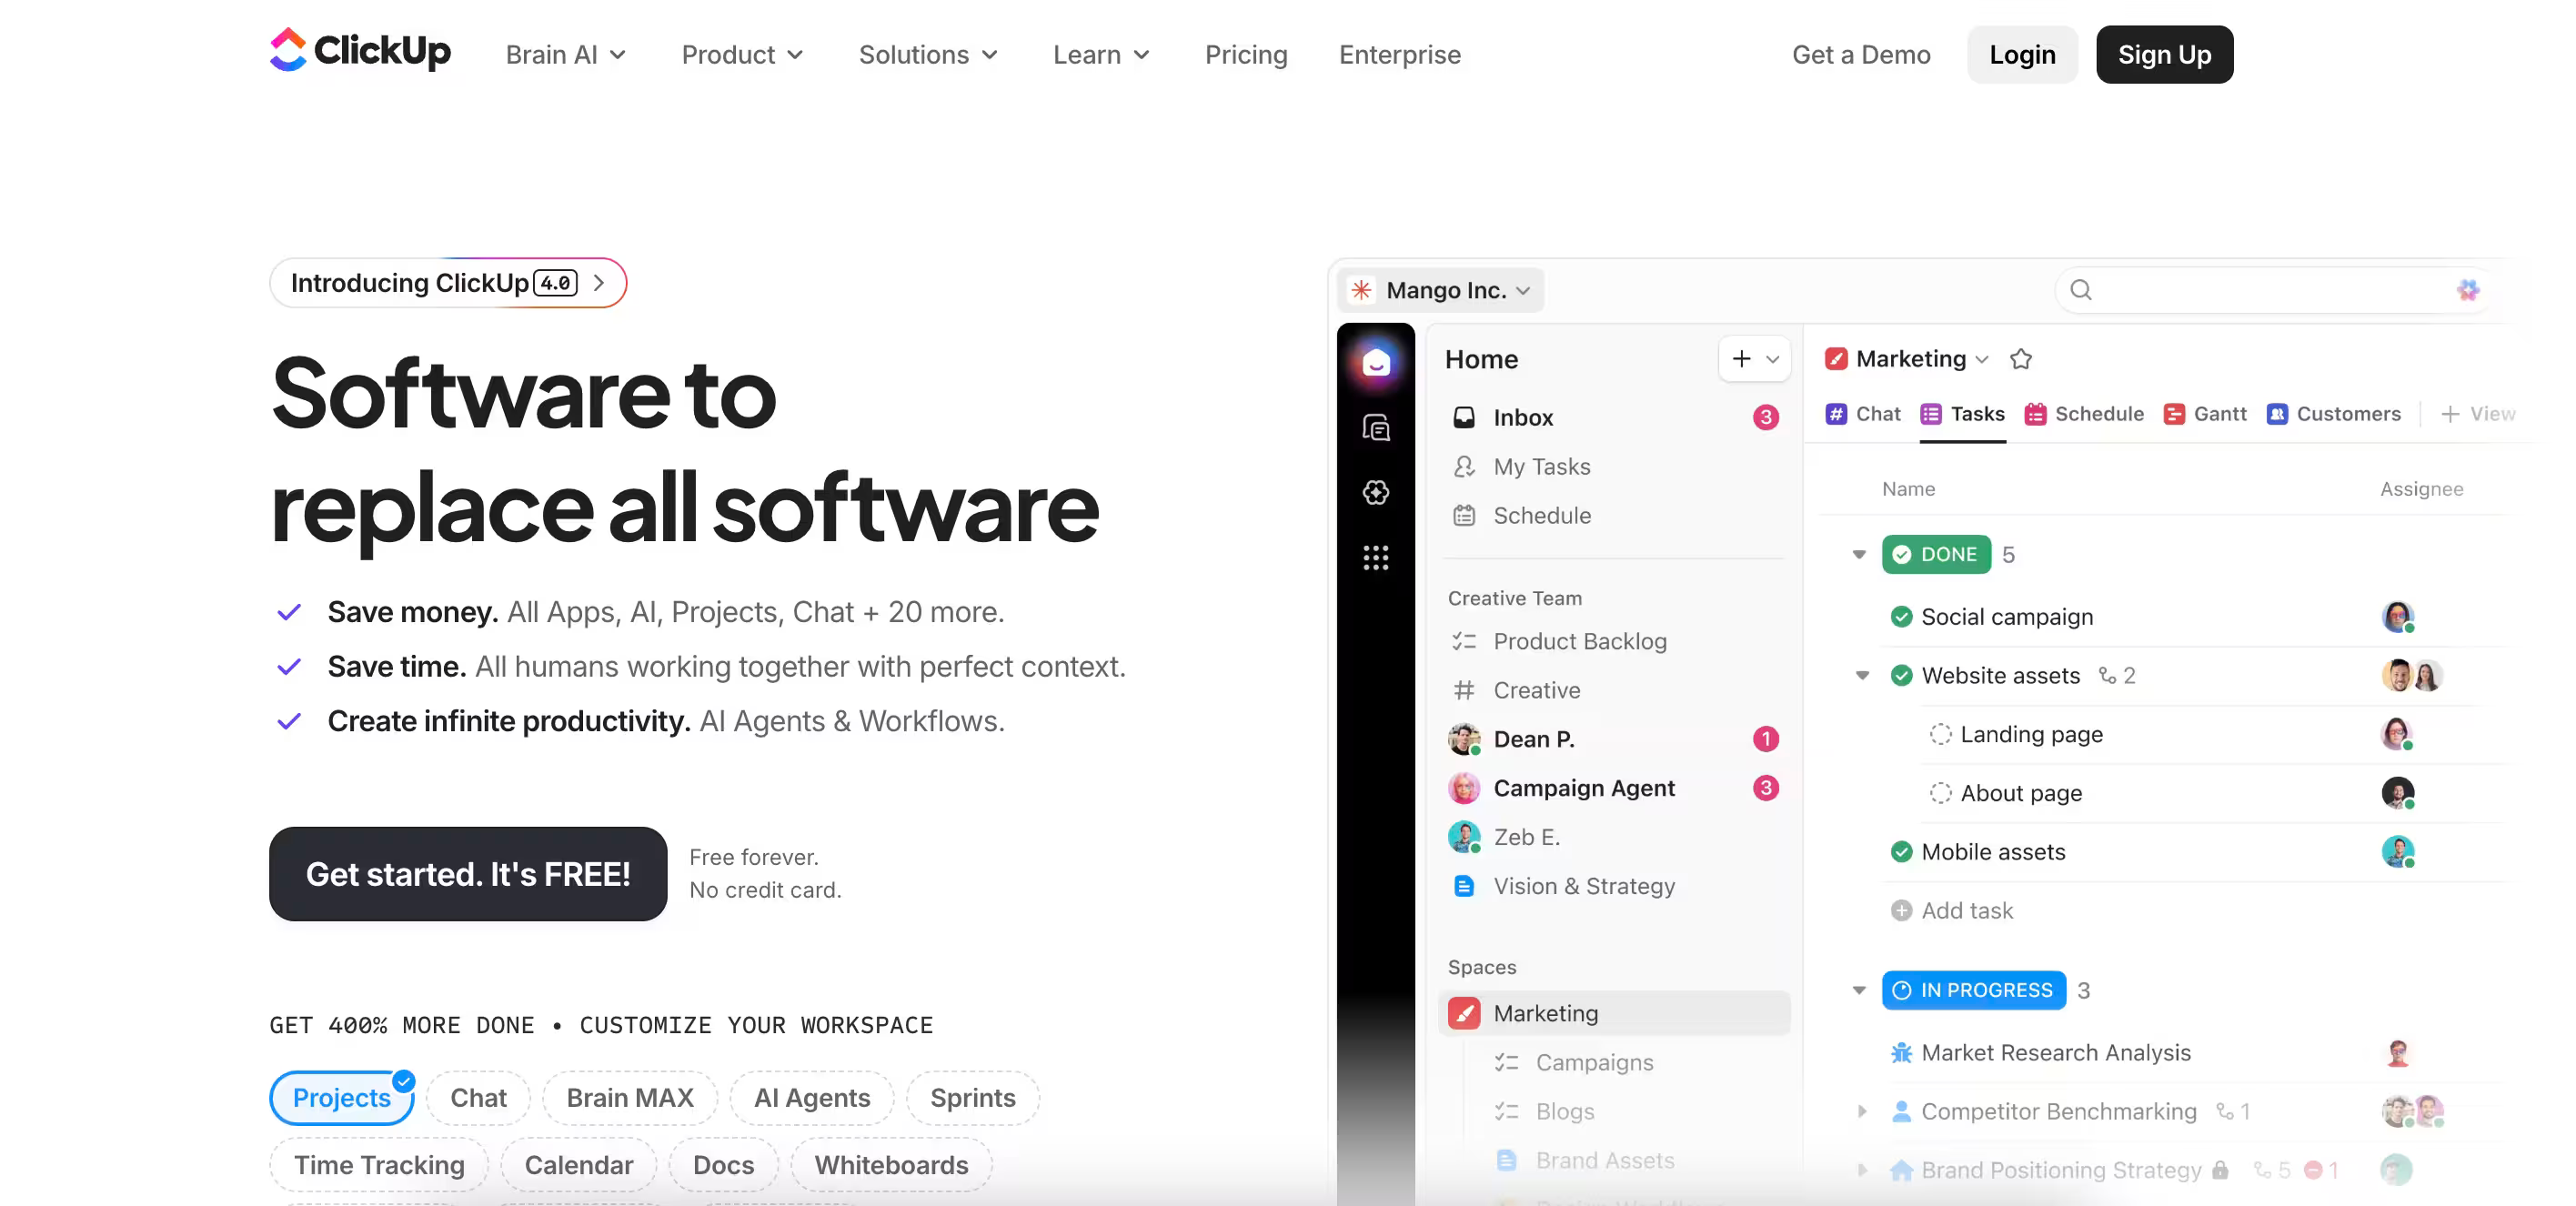Select the Sprints feature chip

(972, 1097)
